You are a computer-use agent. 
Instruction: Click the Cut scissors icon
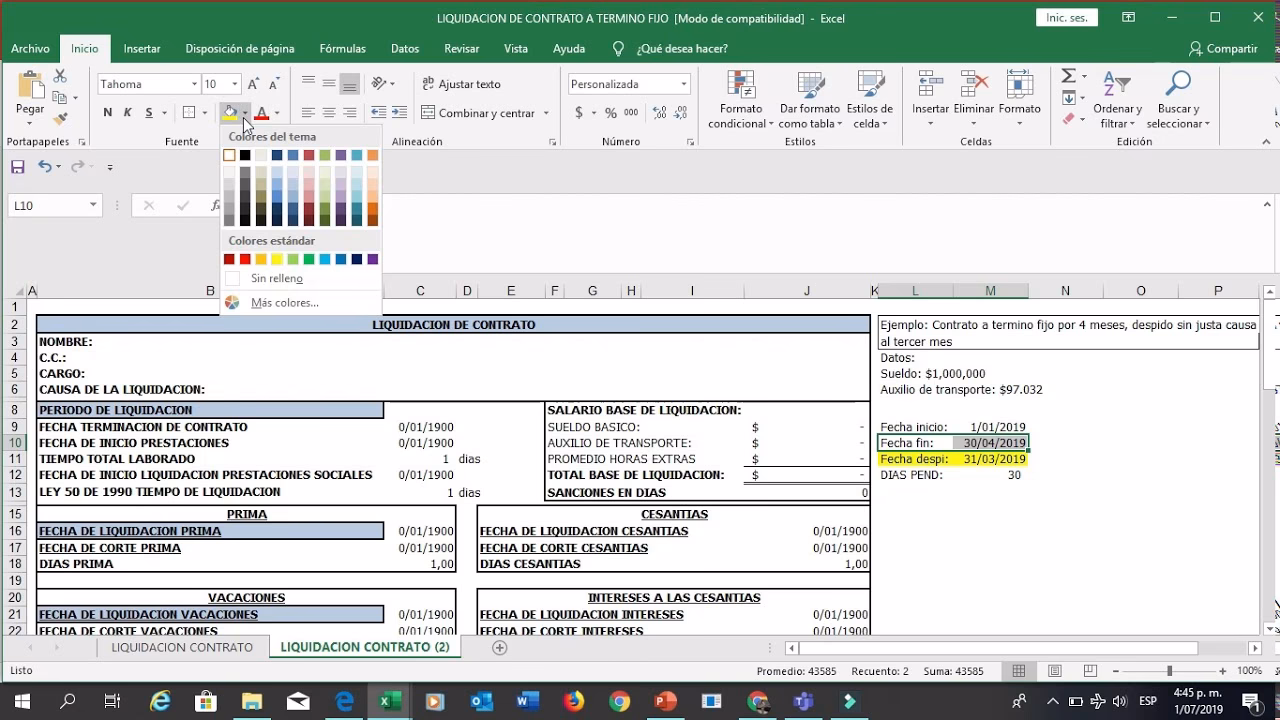point(60,76)
